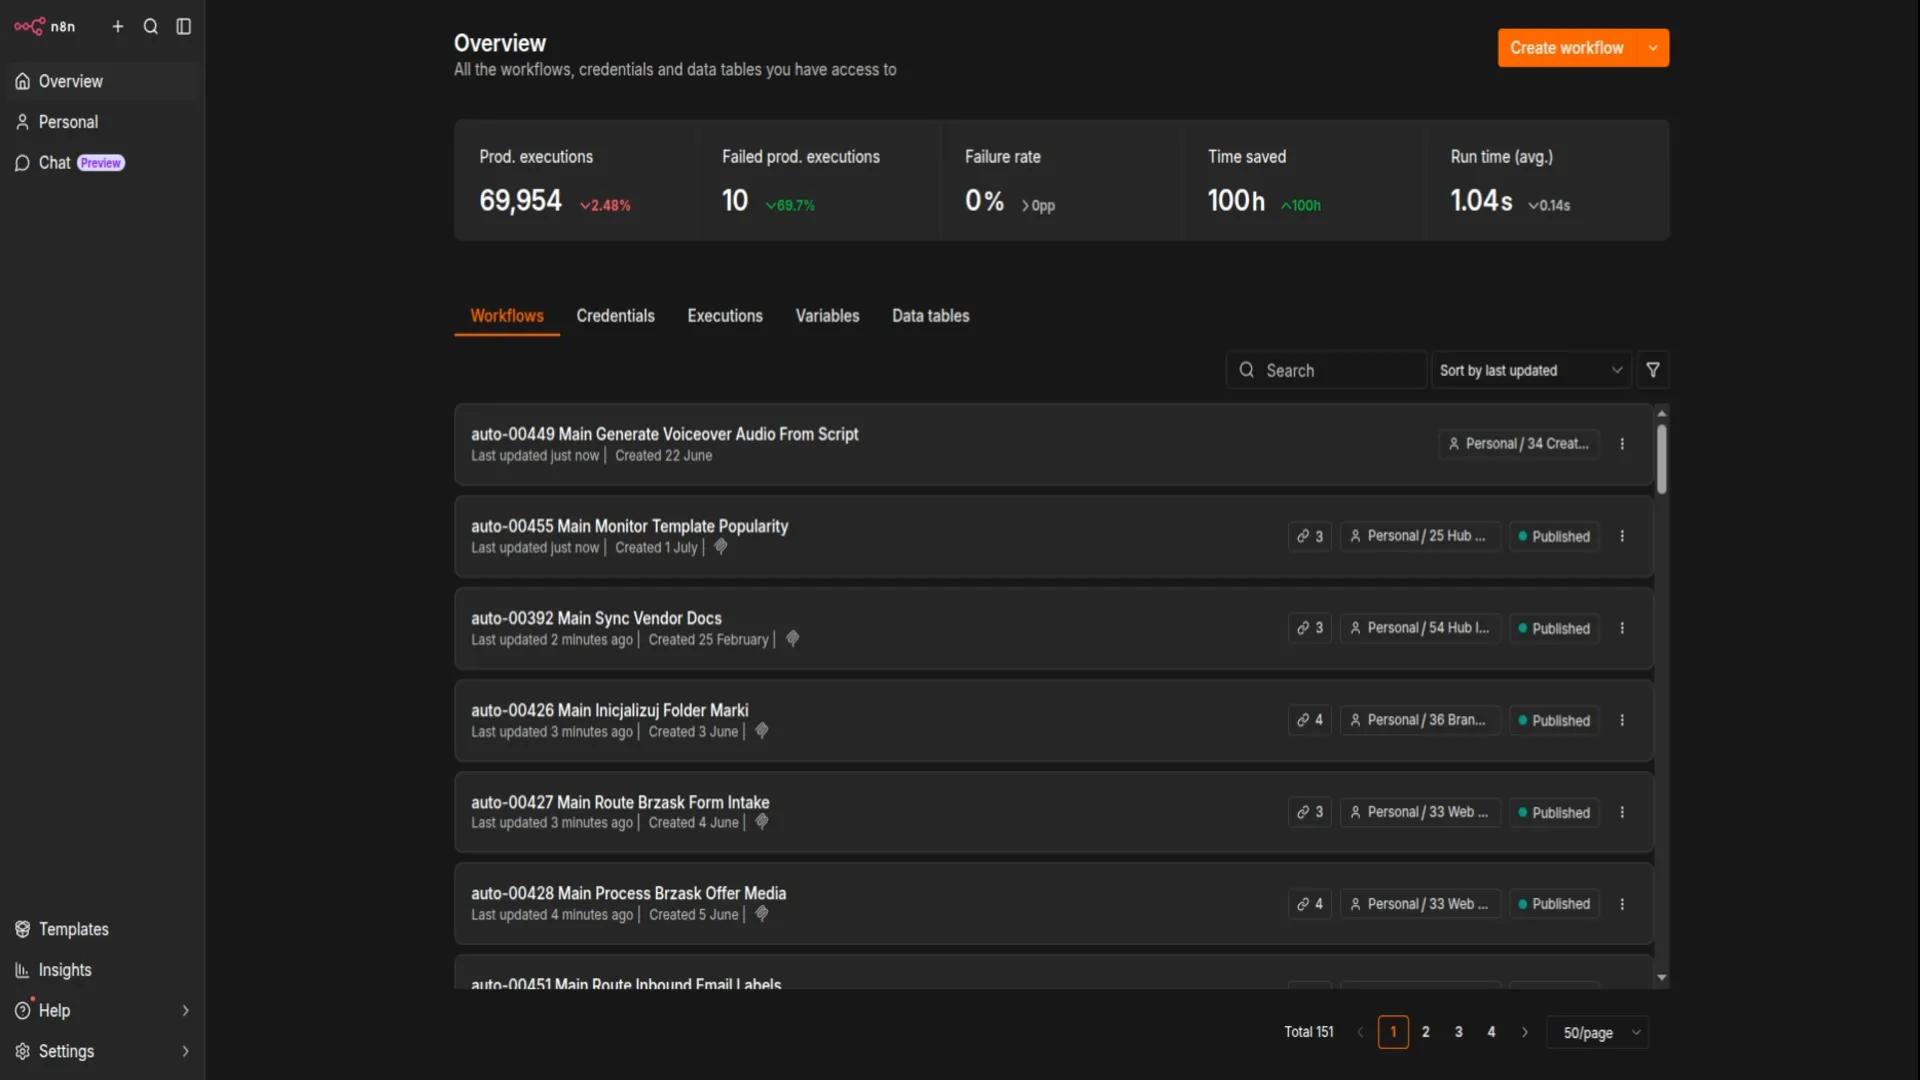Click the plus icon beside the n8n logo
This screenshot has height=1080, width=1920.
pos(118,27)
